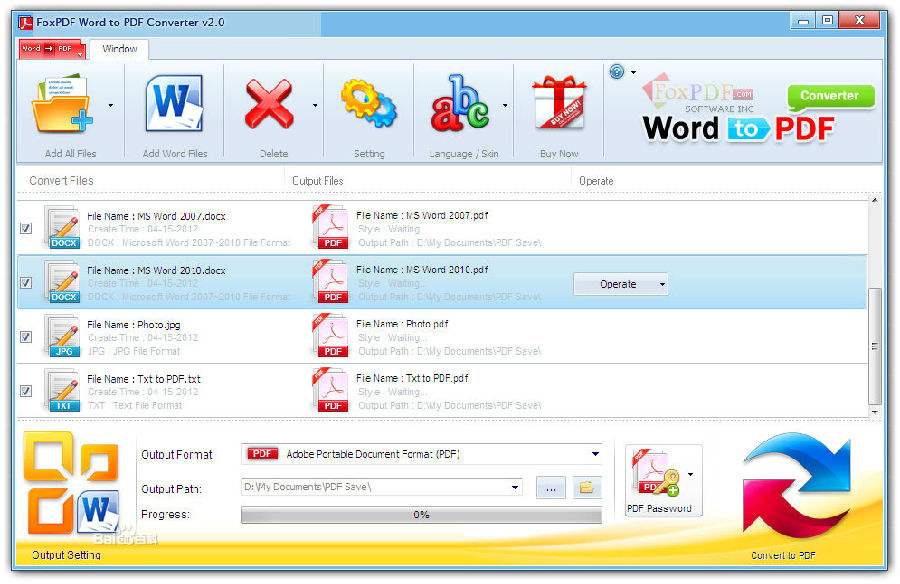Click the Convert to PDF label
Image resolution: width=900 pixels, height=584 pixels.
pyautogui.click(x=783, y=555)
